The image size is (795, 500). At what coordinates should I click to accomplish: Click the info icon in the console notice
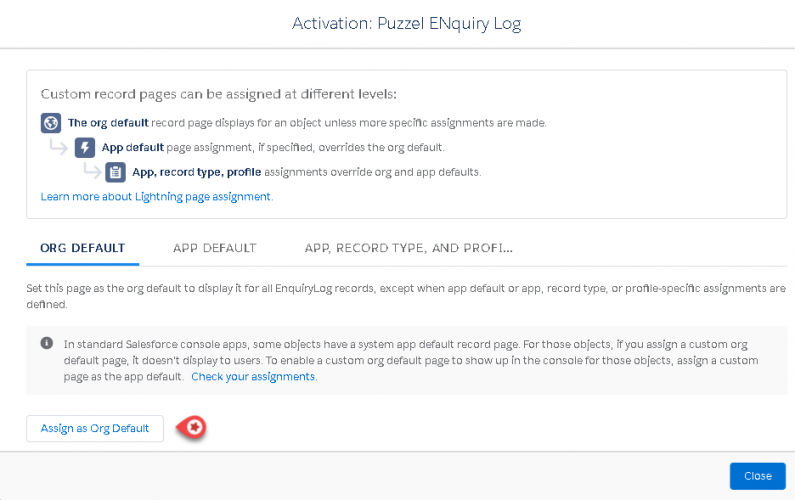[x=47, y=342]
